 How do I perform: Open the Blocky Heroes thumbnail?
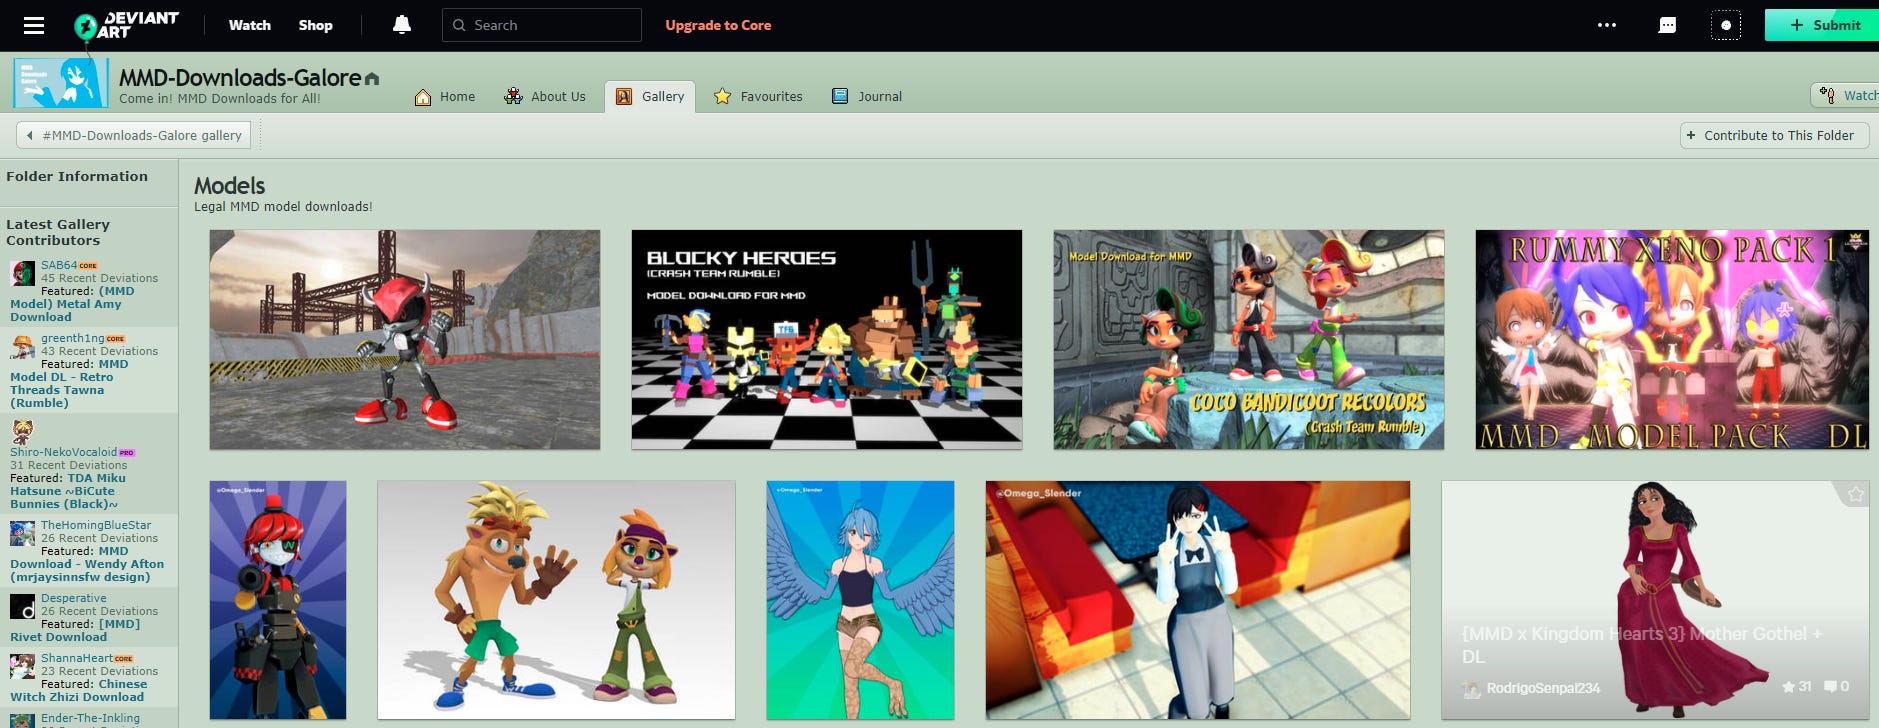(827, 340)
